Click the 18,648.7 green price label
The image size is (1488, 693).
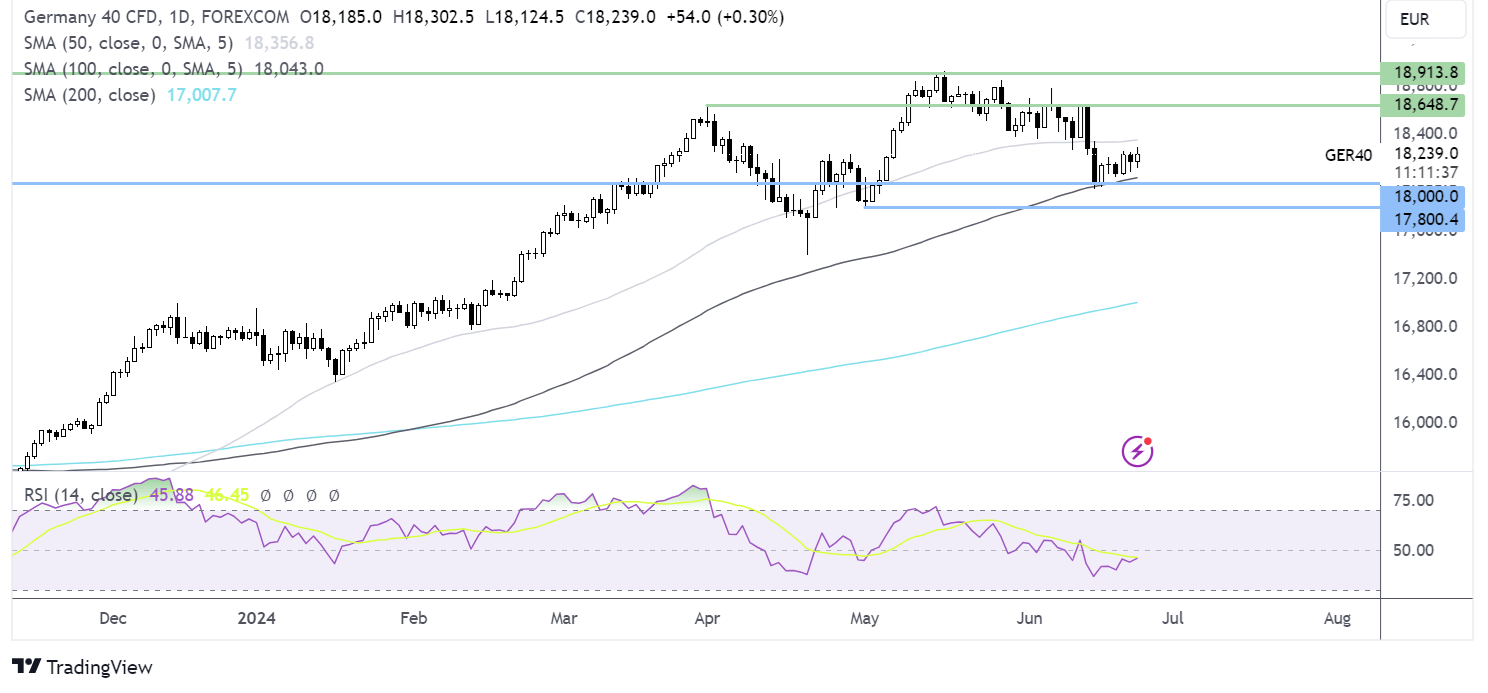1422,104
